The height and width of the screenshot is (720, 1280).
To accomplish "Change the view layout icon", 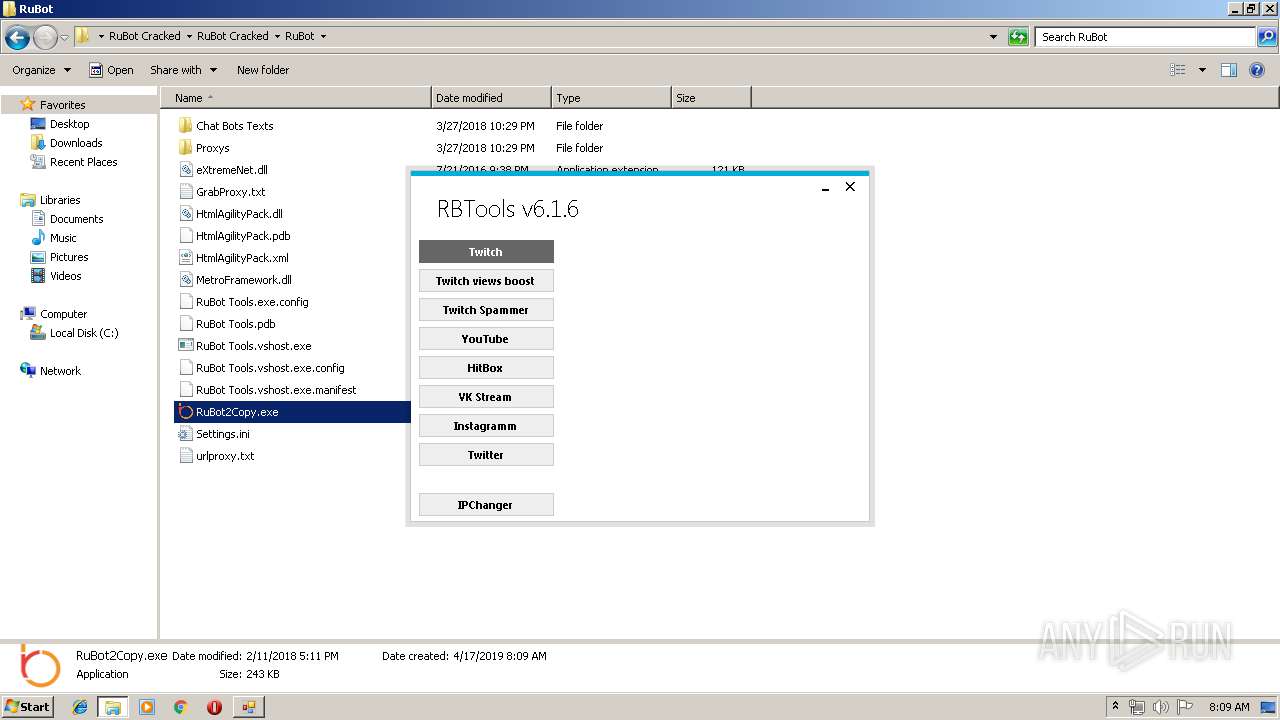I will pyautogui.click(x=1178, y=70).
